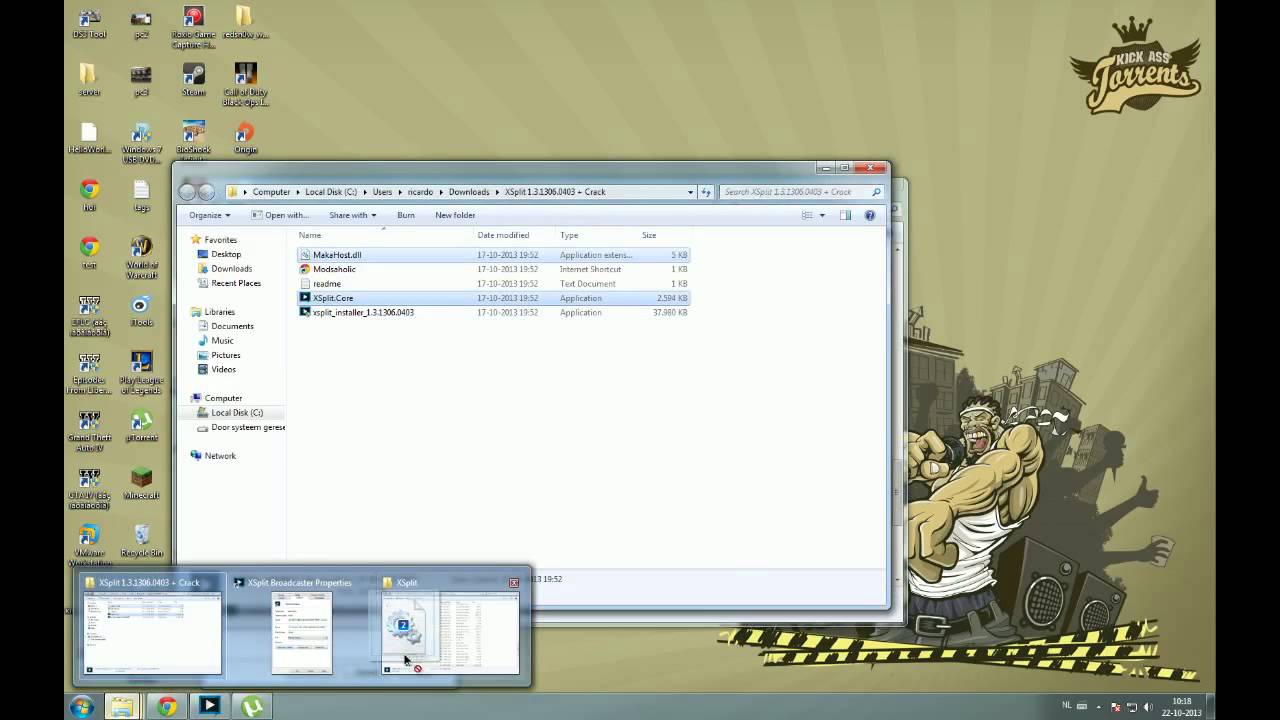
Task: Open address bar history dropdown arrow
Action: (690, 192)
